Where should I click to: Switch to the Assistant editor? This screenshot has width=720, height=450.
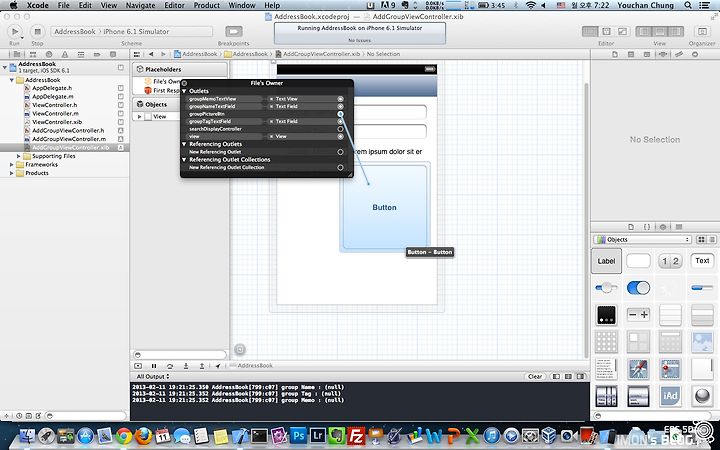point(606,31)
